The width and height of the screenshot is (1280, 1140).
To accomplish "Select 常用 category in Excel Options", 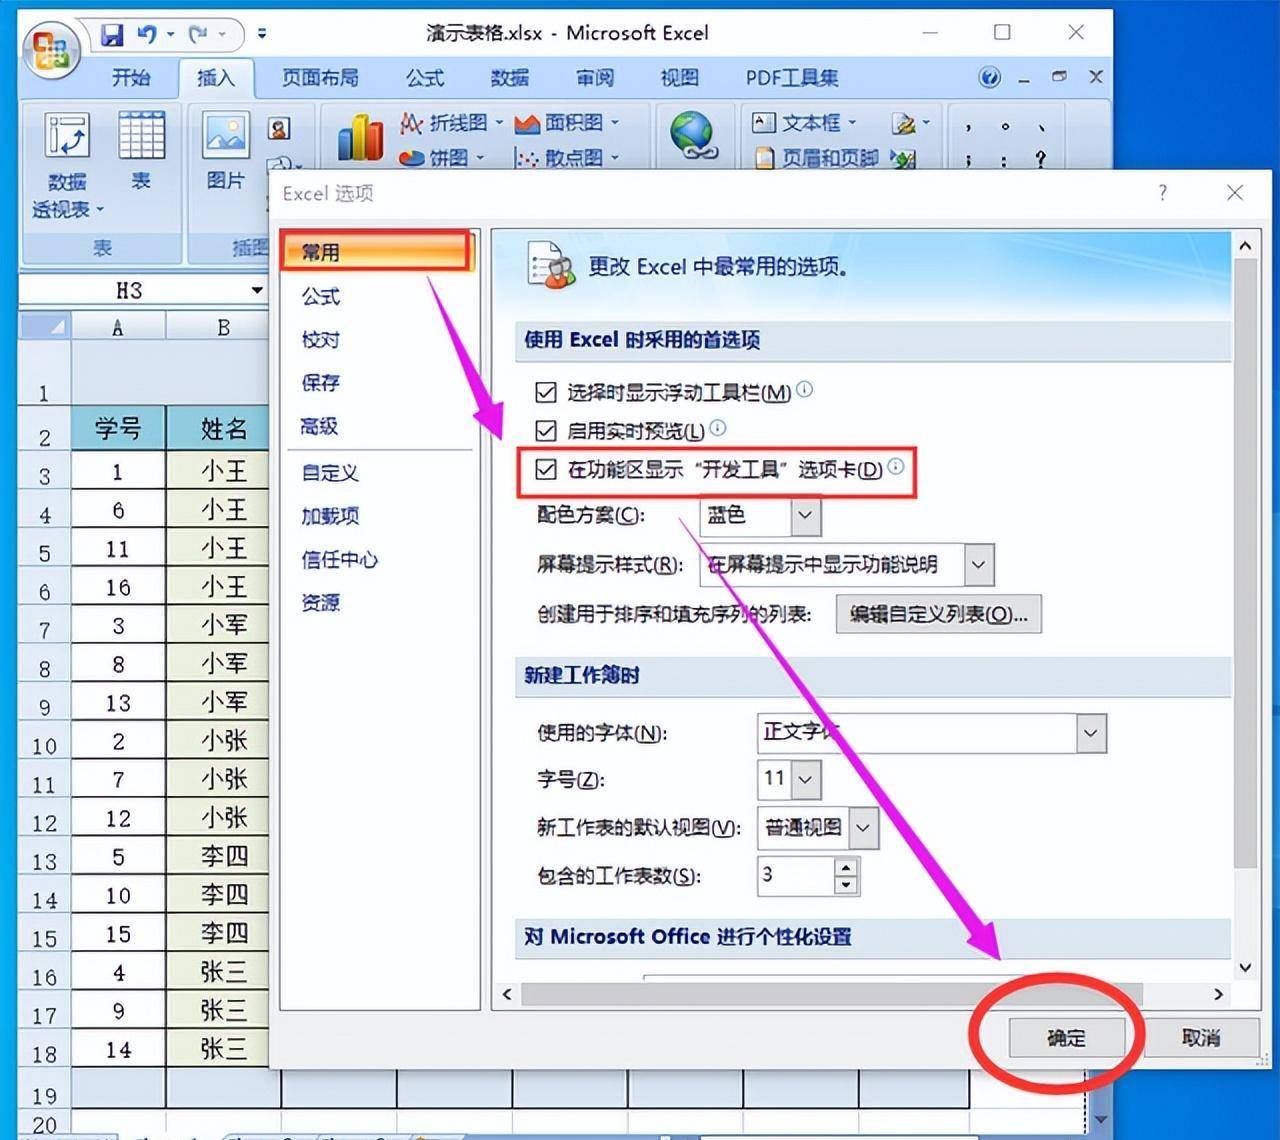I will pyautogui.click(x=376, y=252).
